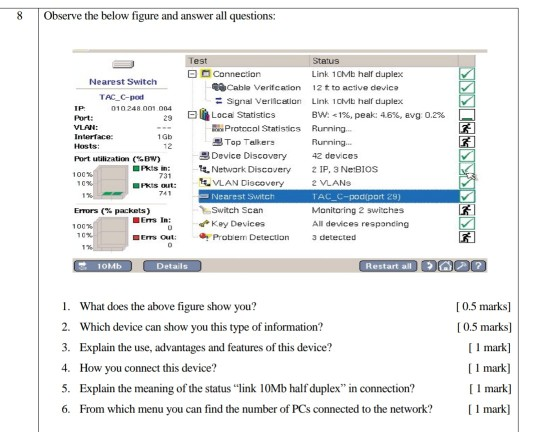
Task: Click the Top Talkers computer icon
Action: [218, 142]
